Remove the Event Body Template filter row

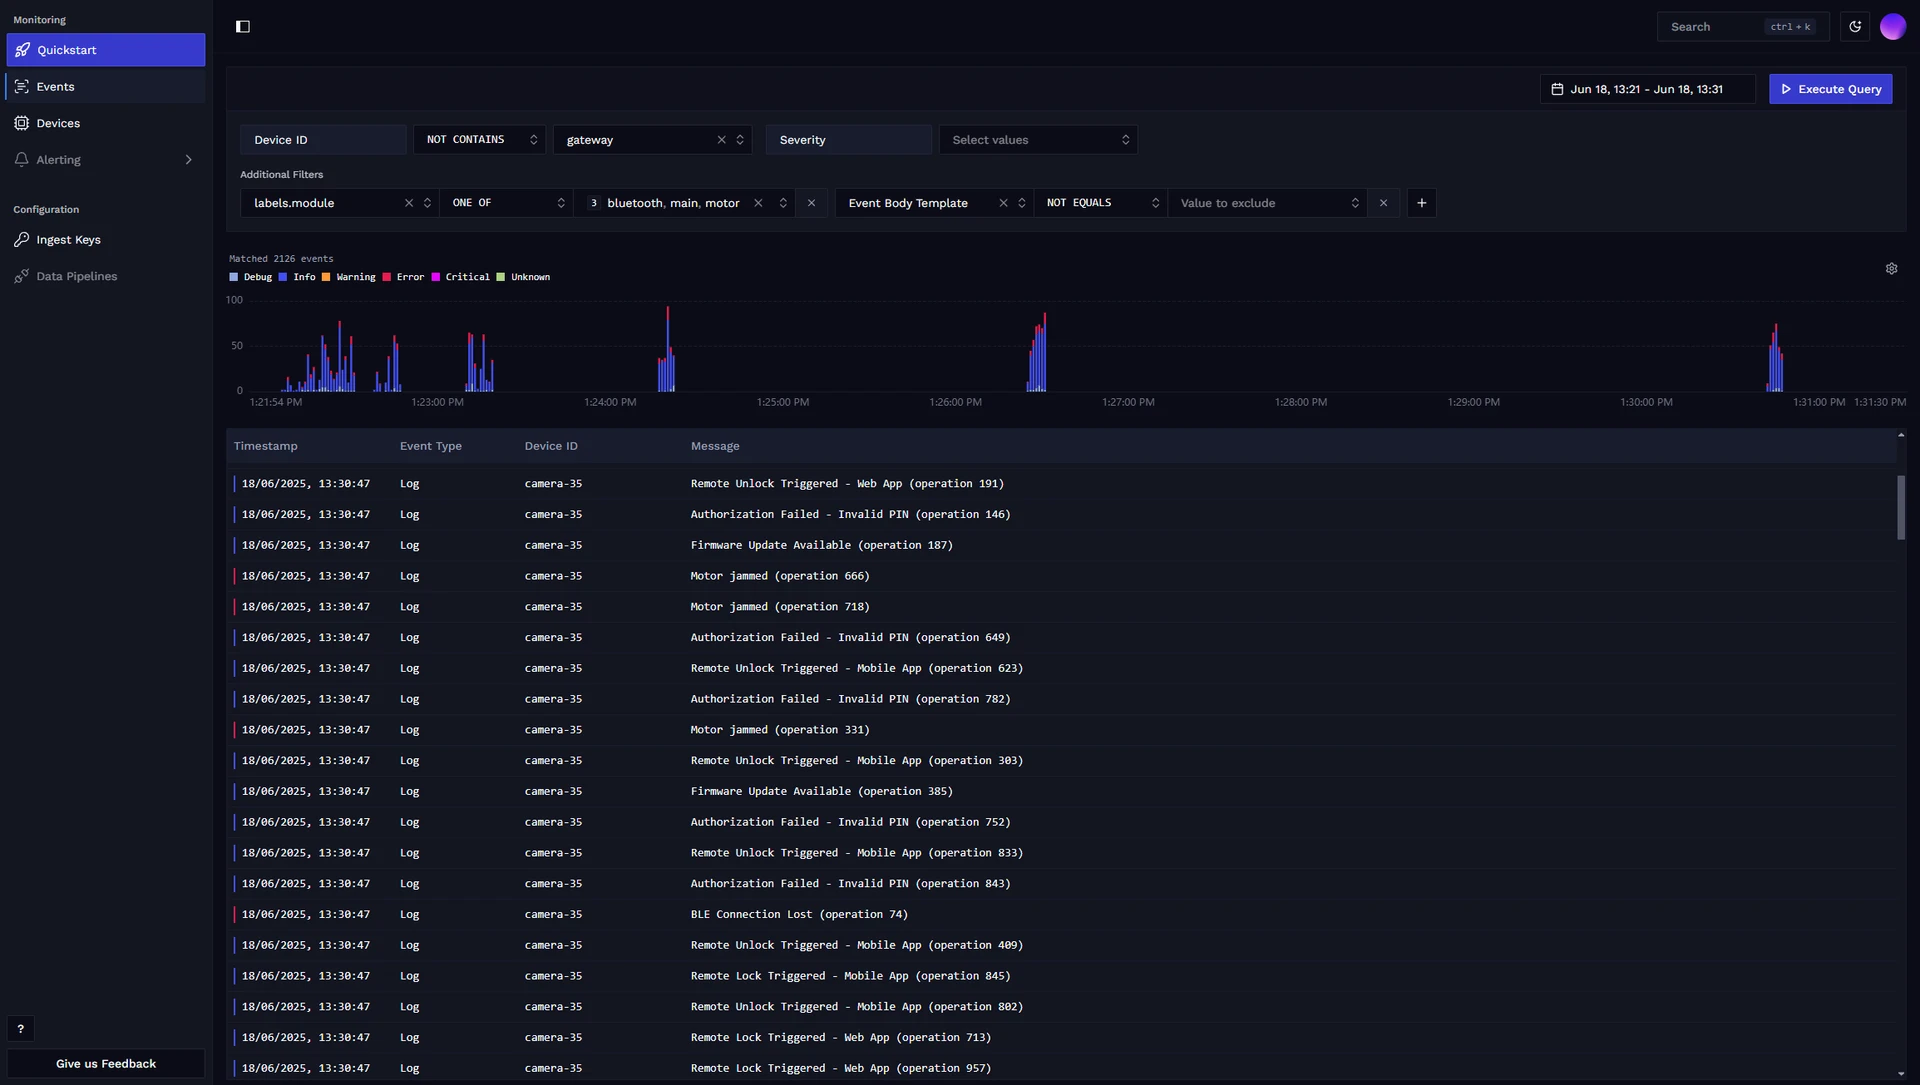pyautogui.click(x=1383, y=203)
